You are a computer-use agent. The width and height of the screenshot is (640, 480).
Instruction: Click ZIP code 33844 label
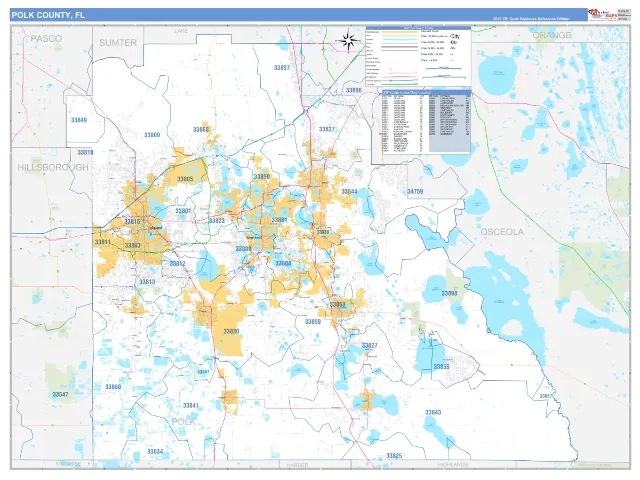coord(349,191)
